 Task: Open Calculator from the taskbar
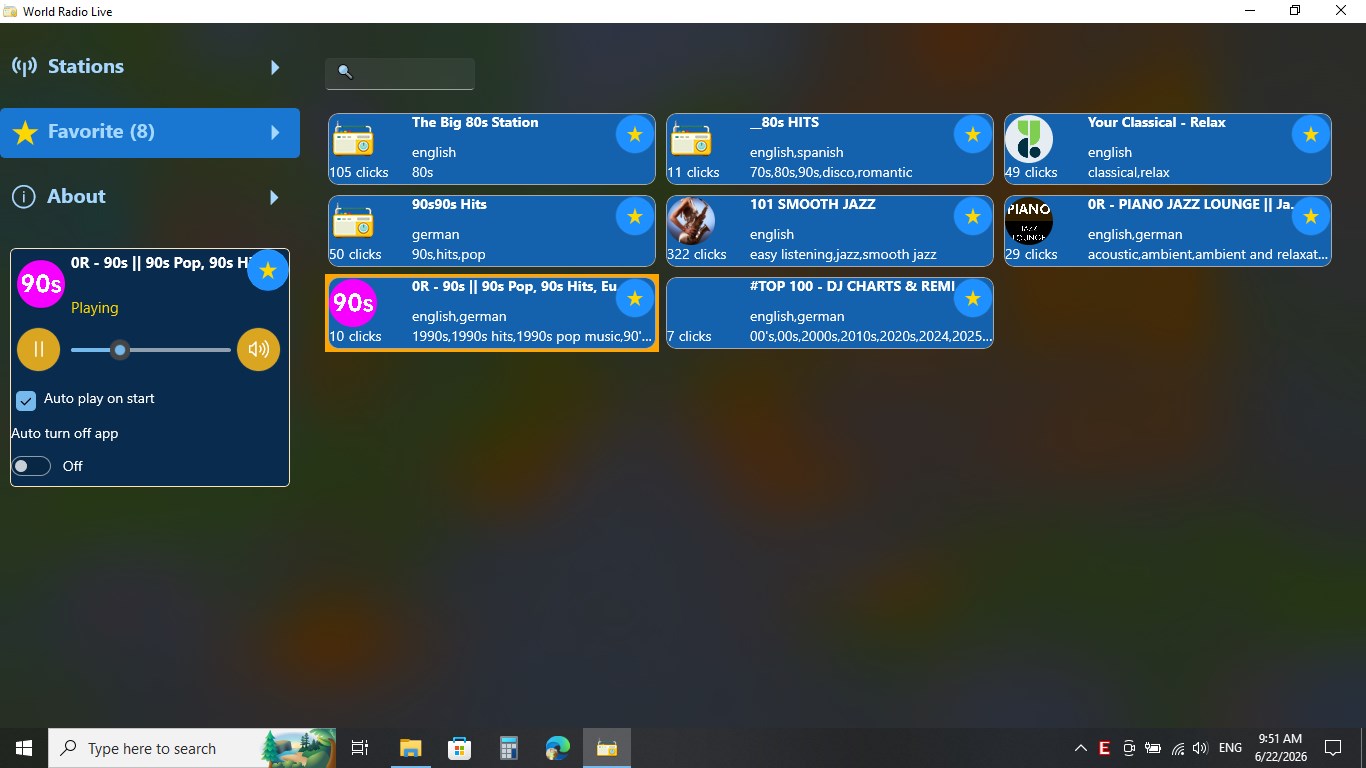508,748
